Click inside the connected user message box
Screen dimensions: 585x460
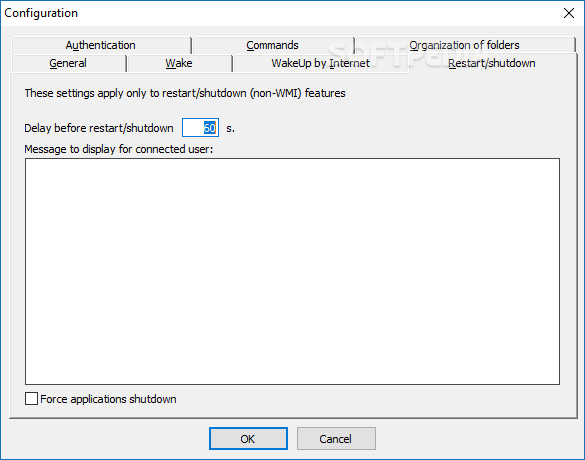coord(292,271)
